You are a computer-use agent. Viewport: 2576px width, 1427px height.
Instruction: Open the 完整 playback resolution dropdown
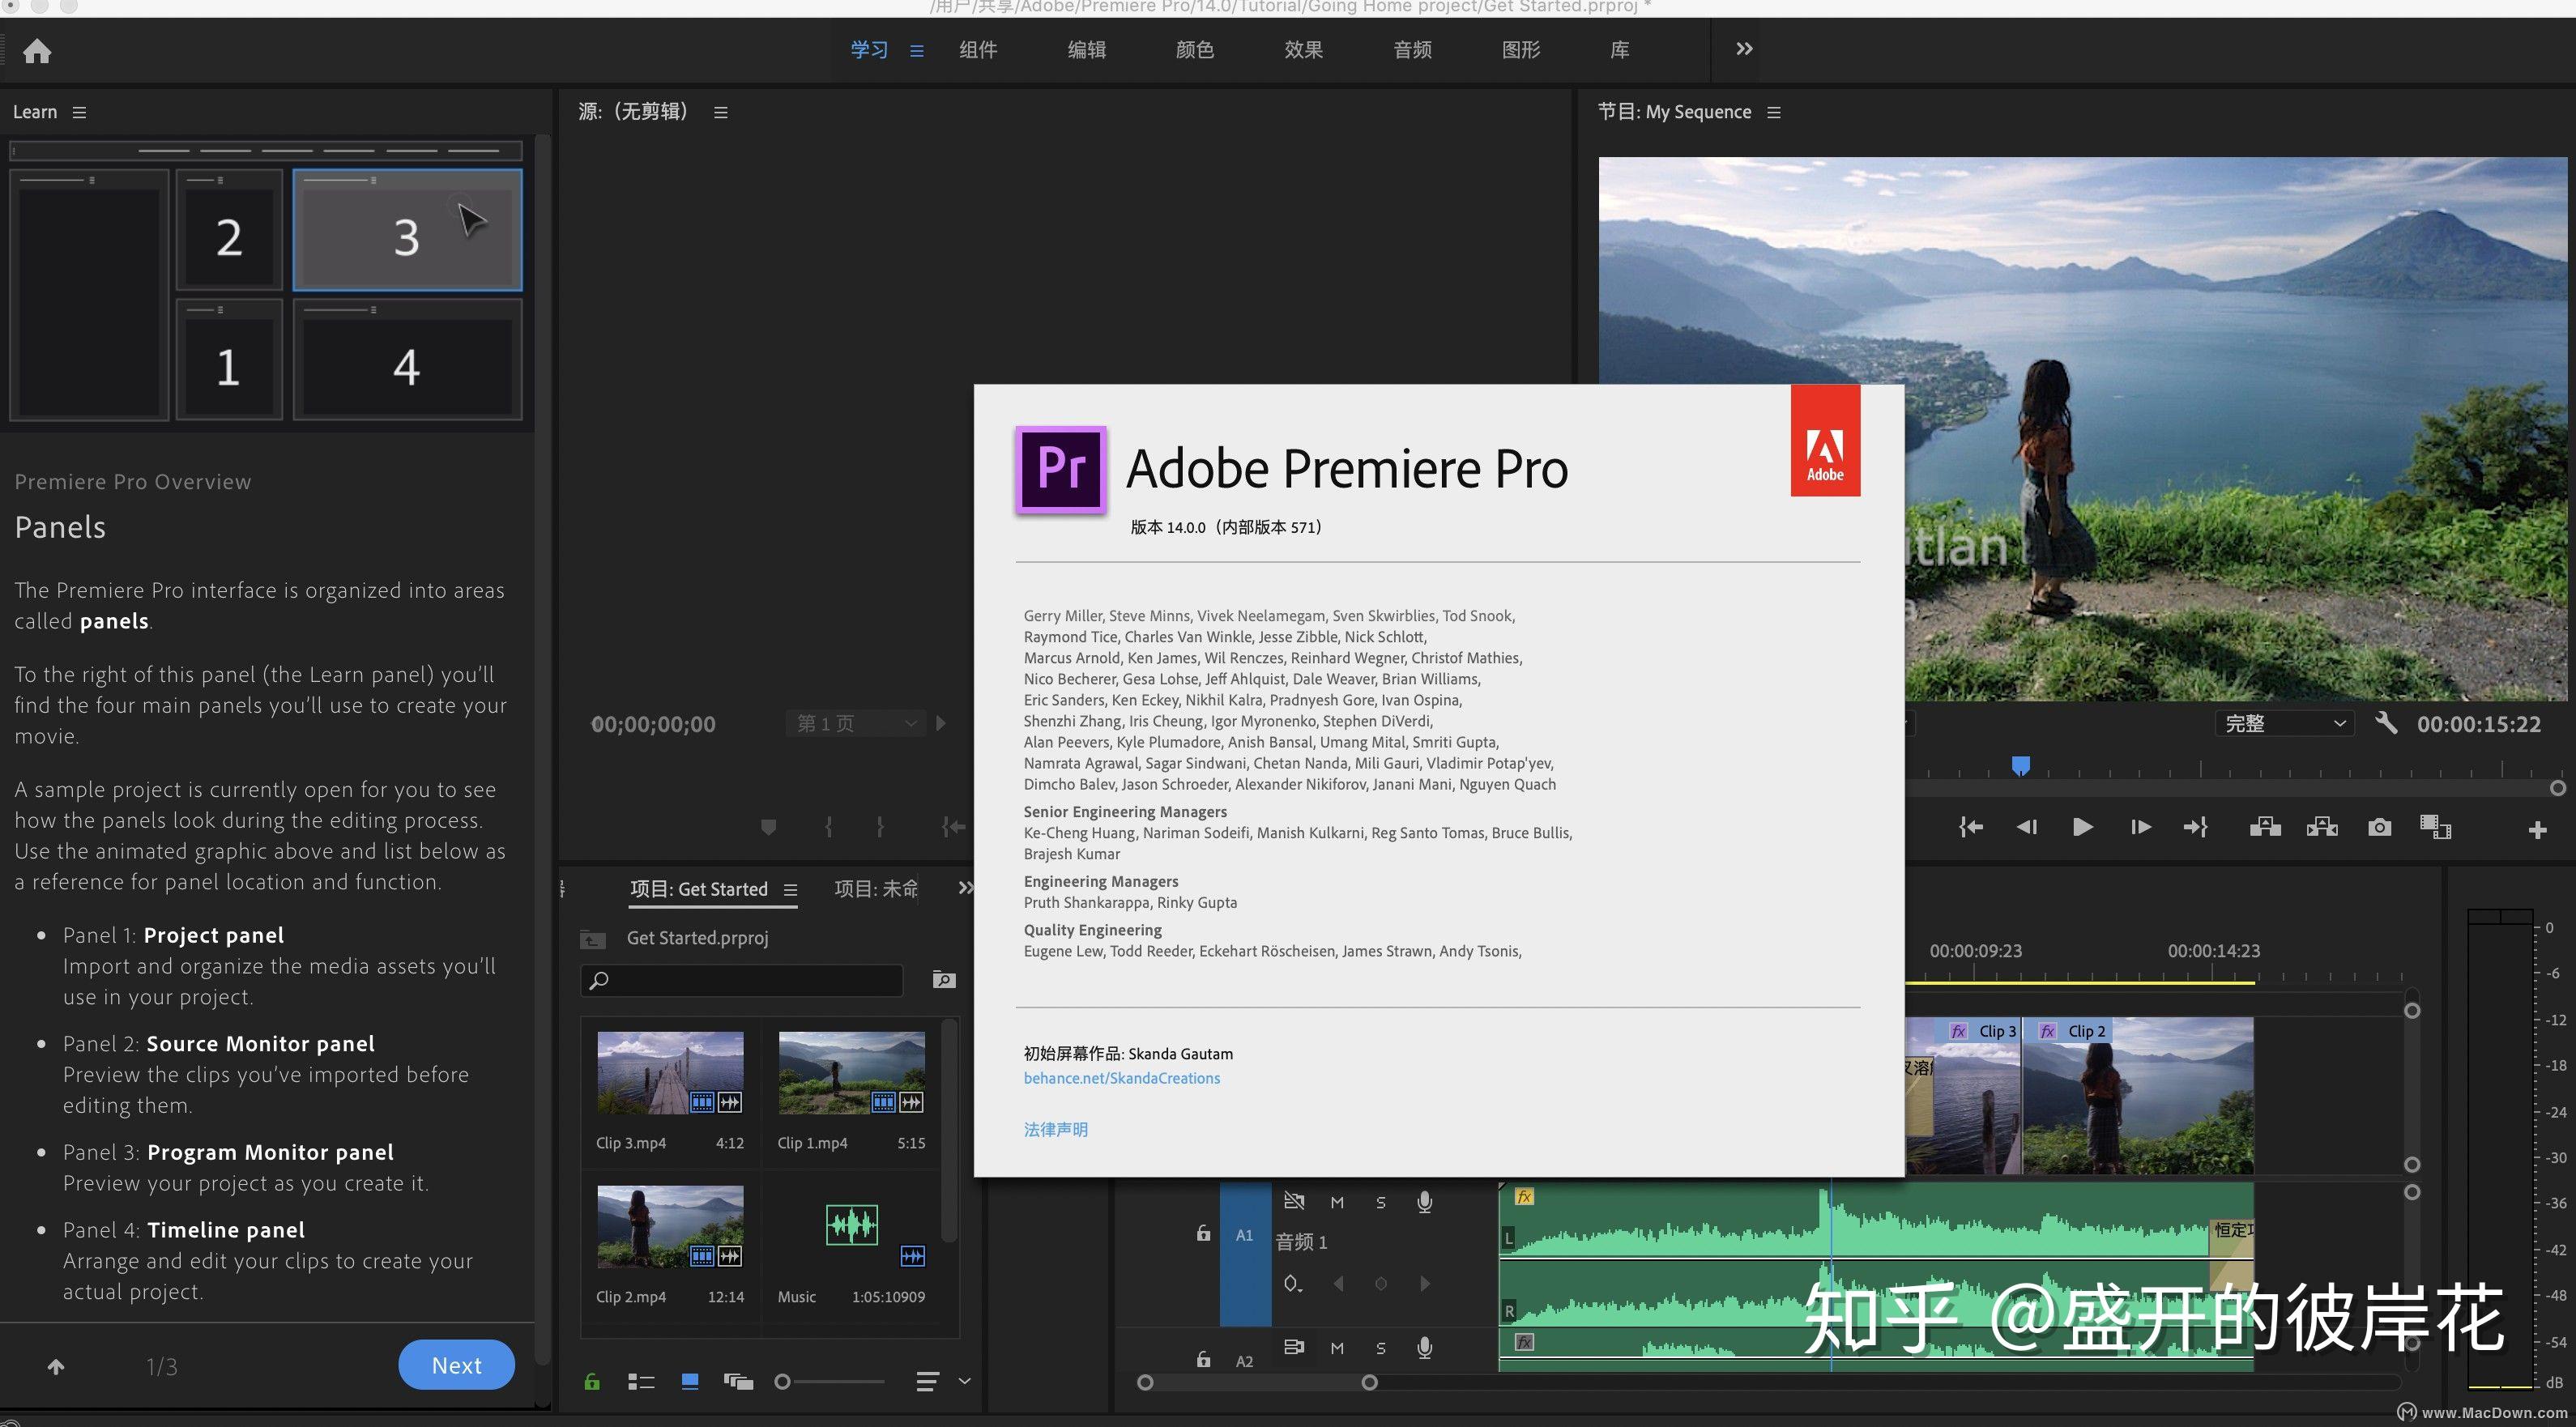click(2285, 723)
